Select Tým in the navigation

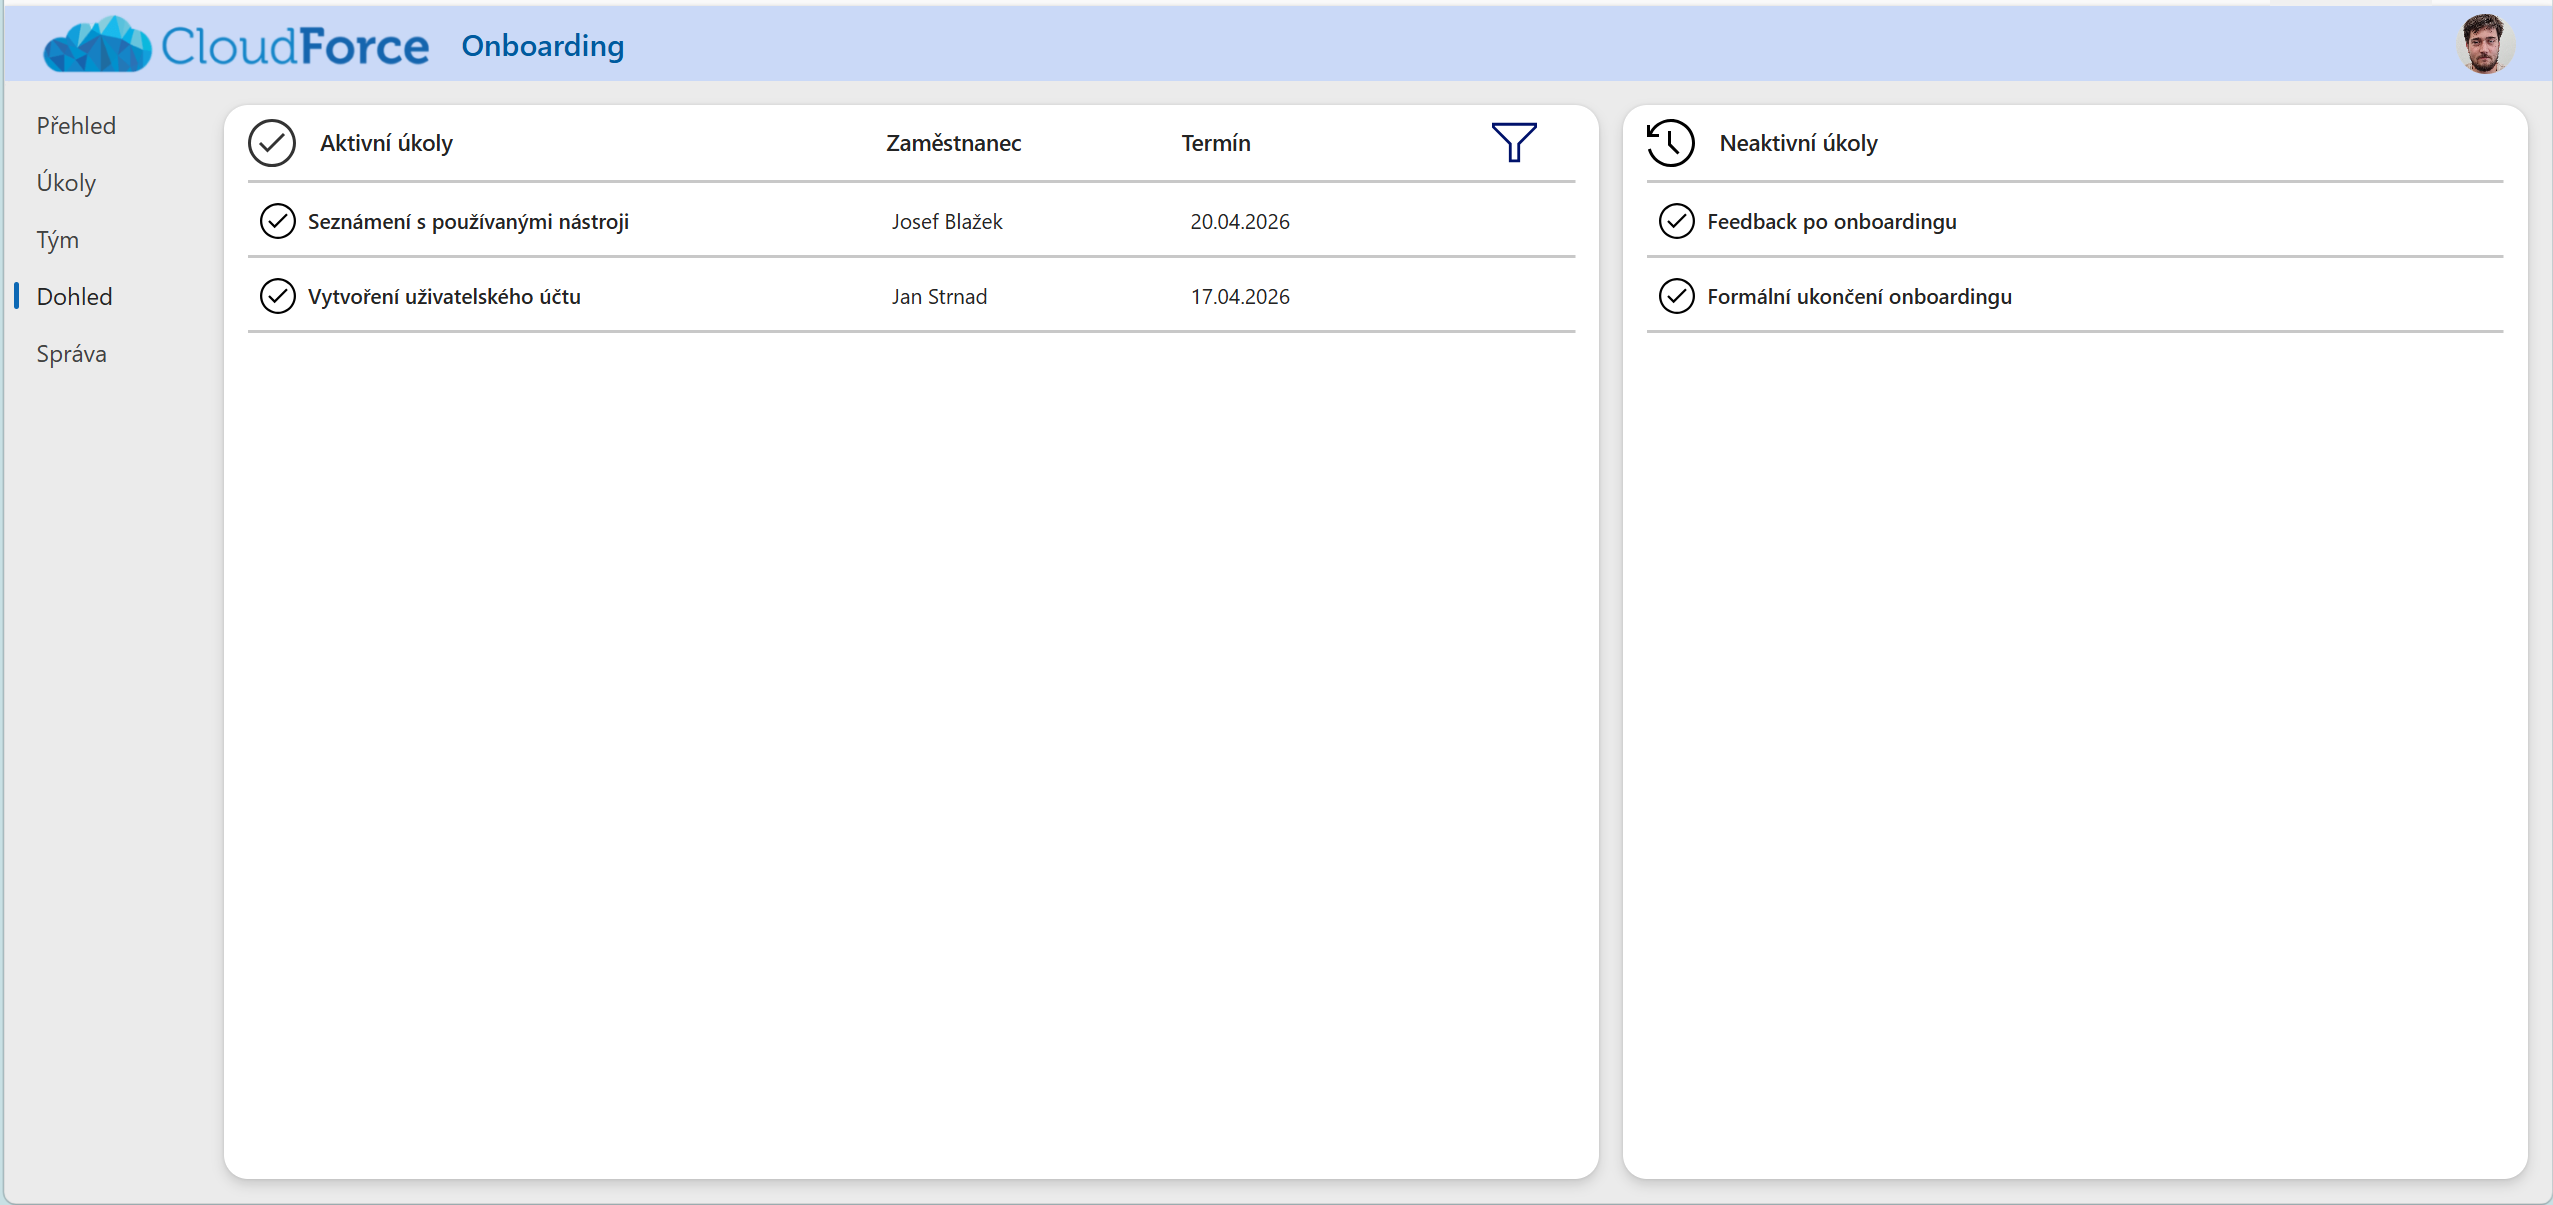point(58,240)
